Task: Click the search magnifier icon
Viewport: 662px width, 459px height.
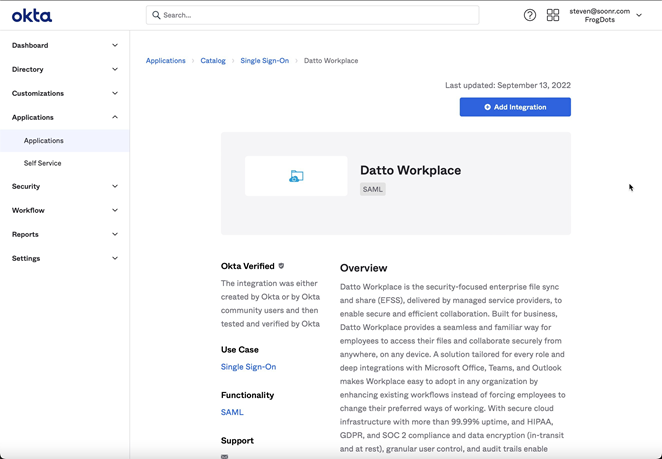Action: click(156, 15)
